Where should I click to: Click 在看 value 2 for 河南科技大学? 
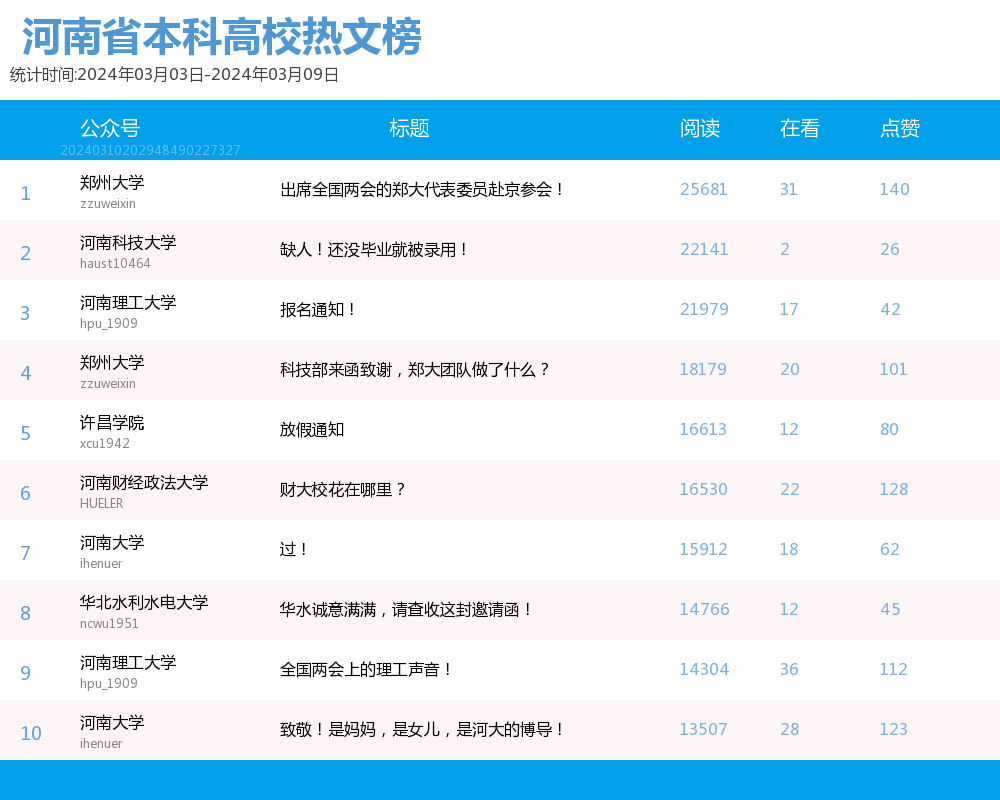[x=785, y=249]
